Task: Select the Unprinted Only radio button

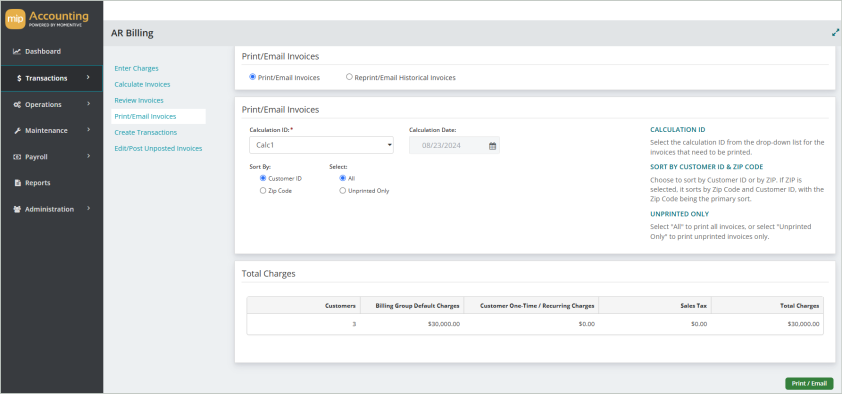Action: point(343,191)
